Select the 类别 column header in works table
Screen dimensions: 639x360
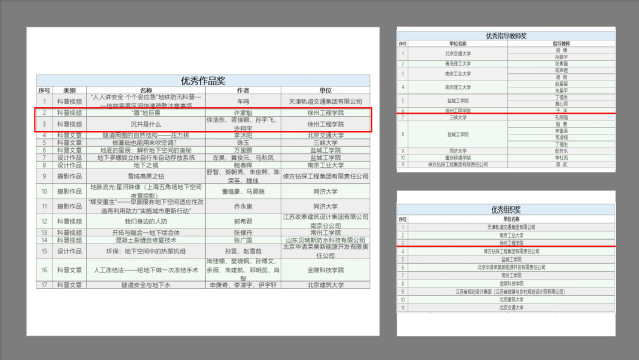pos(69,90)
